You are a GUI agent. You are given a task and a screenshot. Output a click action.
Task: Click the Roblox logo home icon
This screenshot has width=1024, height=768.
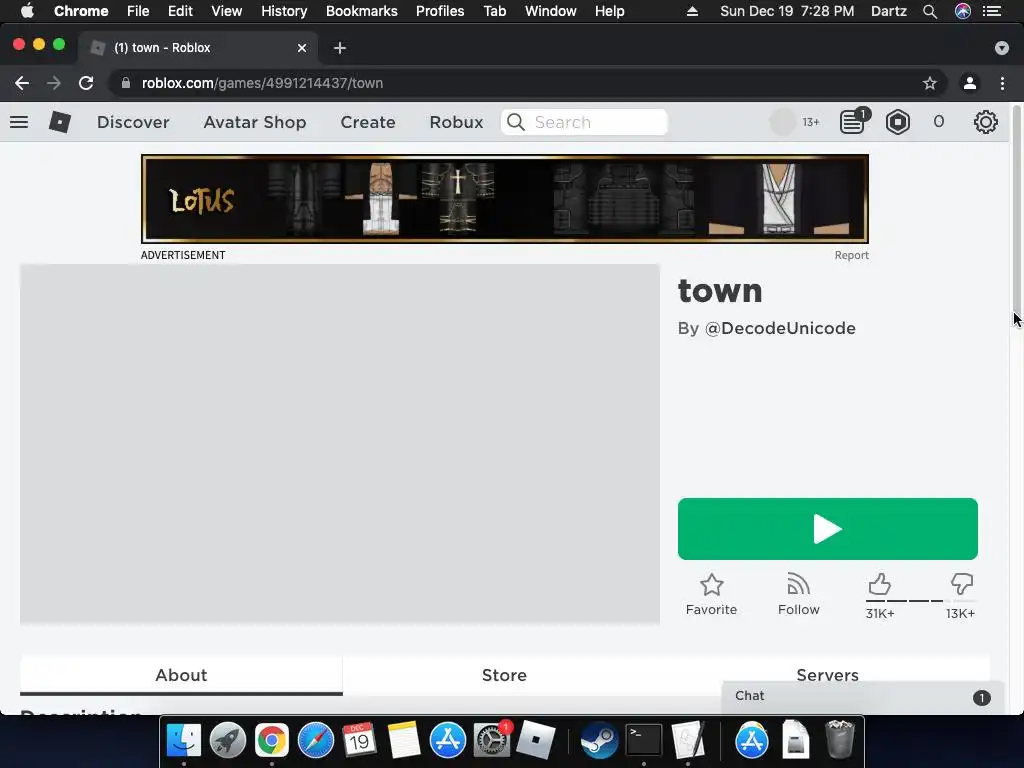59,122
